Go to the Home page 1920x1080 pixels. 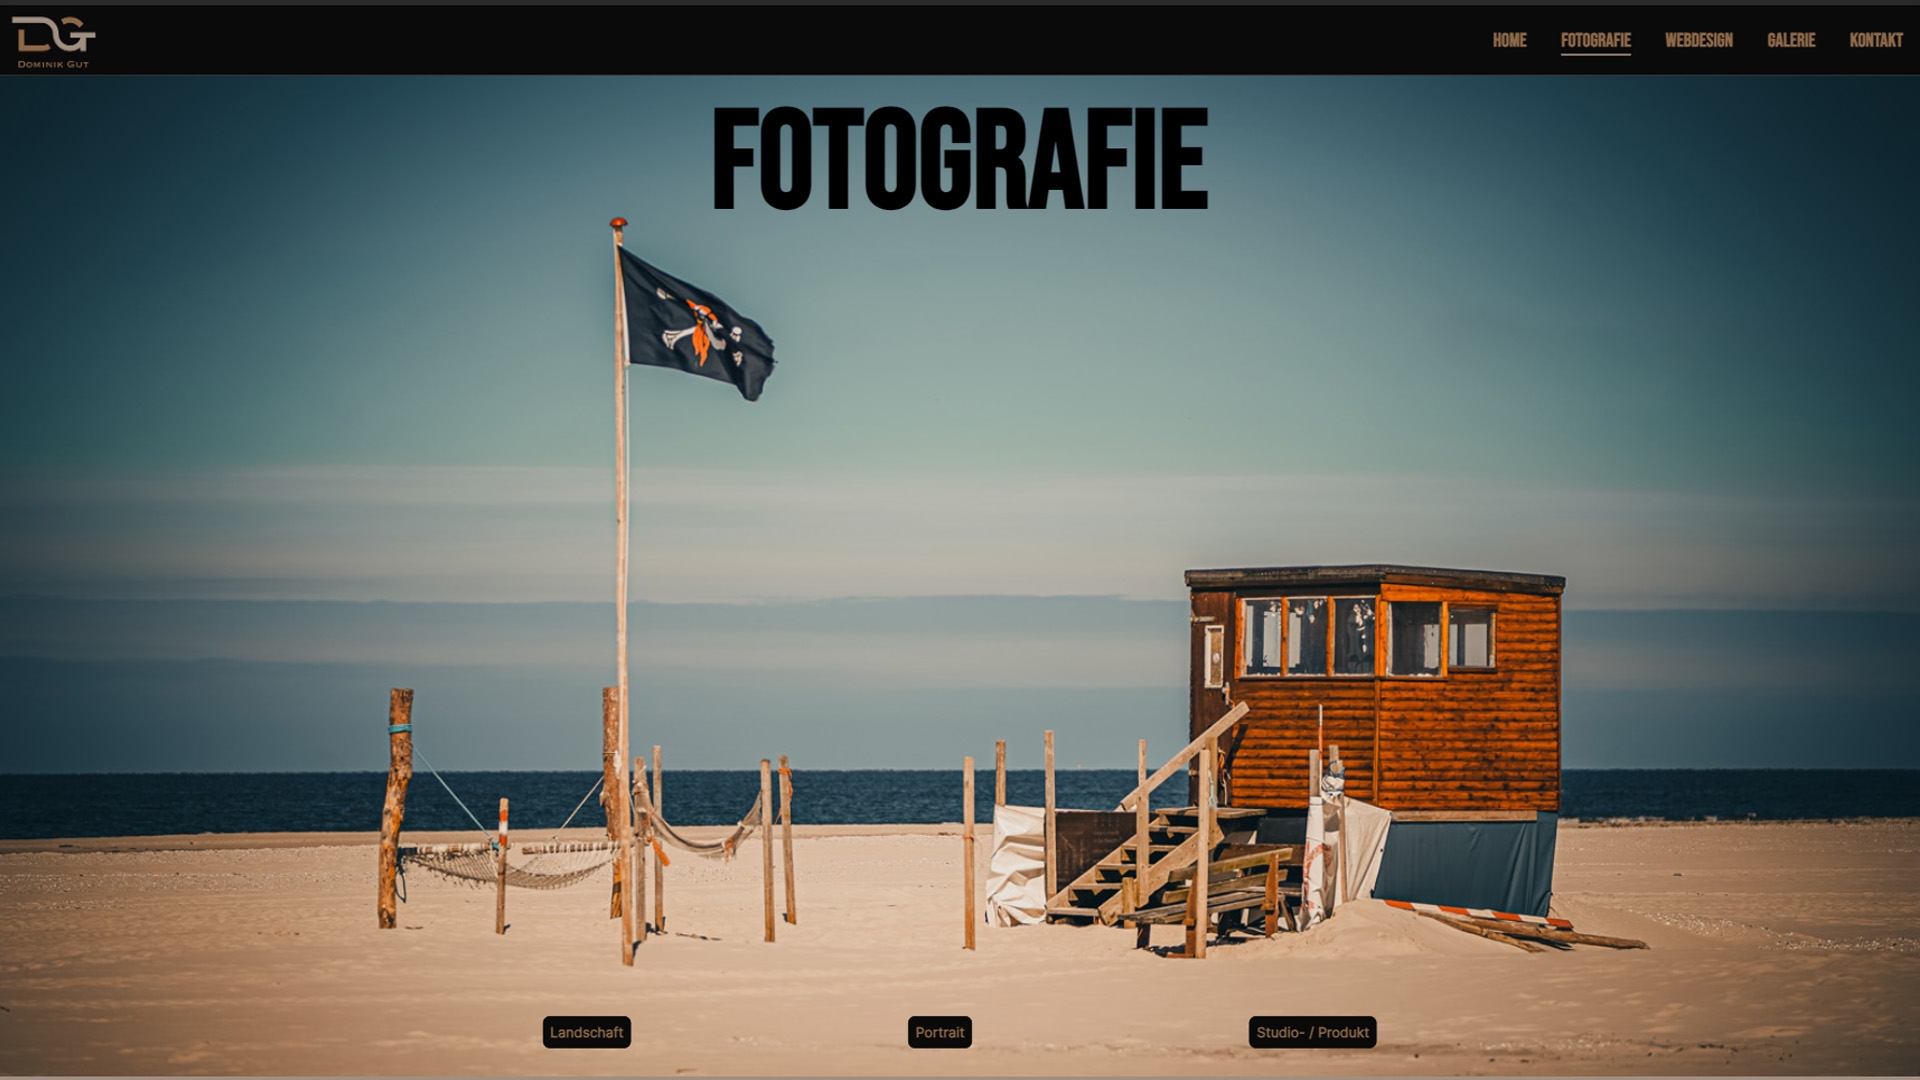1509,40
